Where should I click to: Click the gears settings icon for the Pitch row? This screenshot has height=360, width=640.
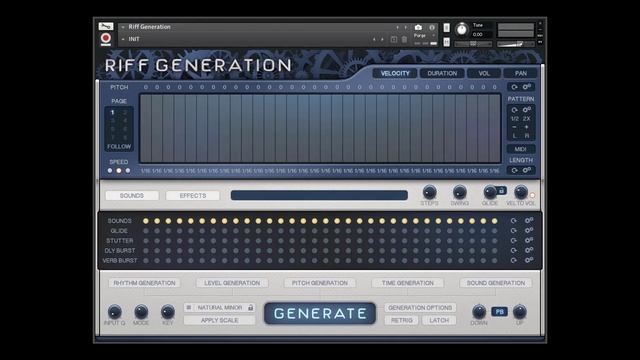527,87
